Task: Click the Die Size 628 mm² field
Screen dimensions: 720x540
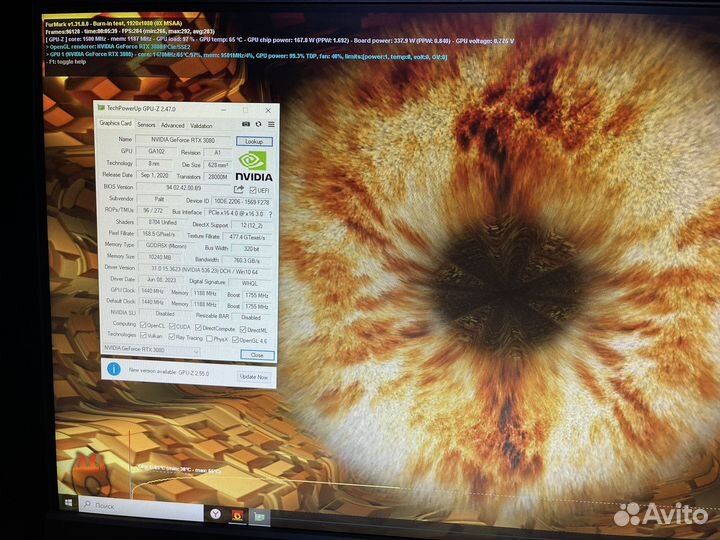Action: (218, 165)
